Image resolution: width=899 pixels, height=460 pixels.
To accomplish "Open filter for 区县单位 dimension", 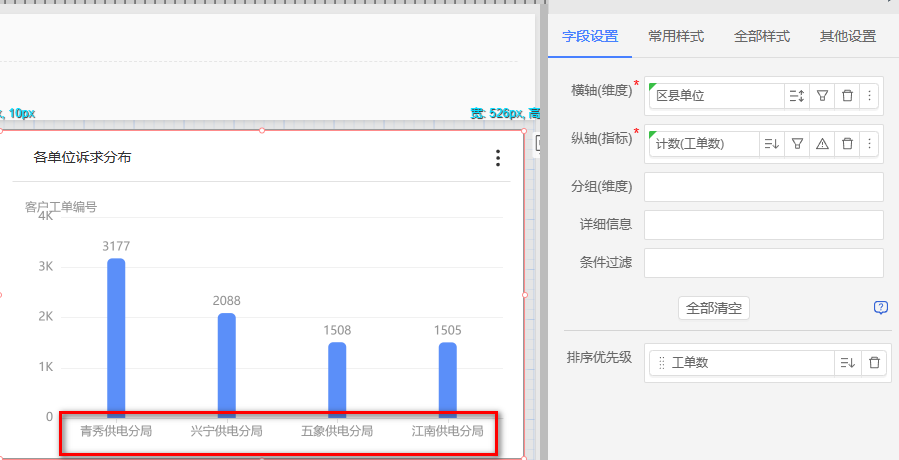I will coord(822,96).
